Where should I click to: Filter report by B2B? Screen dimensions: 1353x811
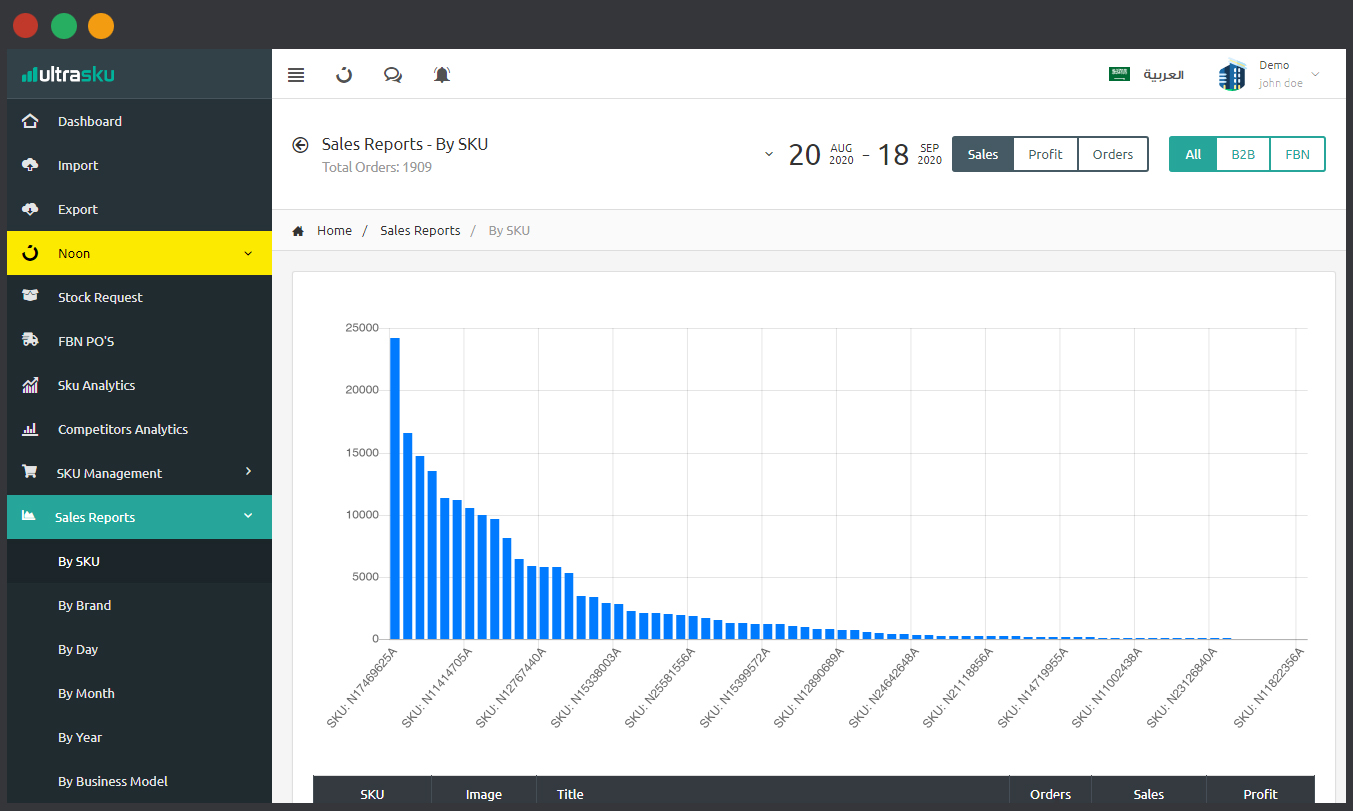tap(1242, 154)
